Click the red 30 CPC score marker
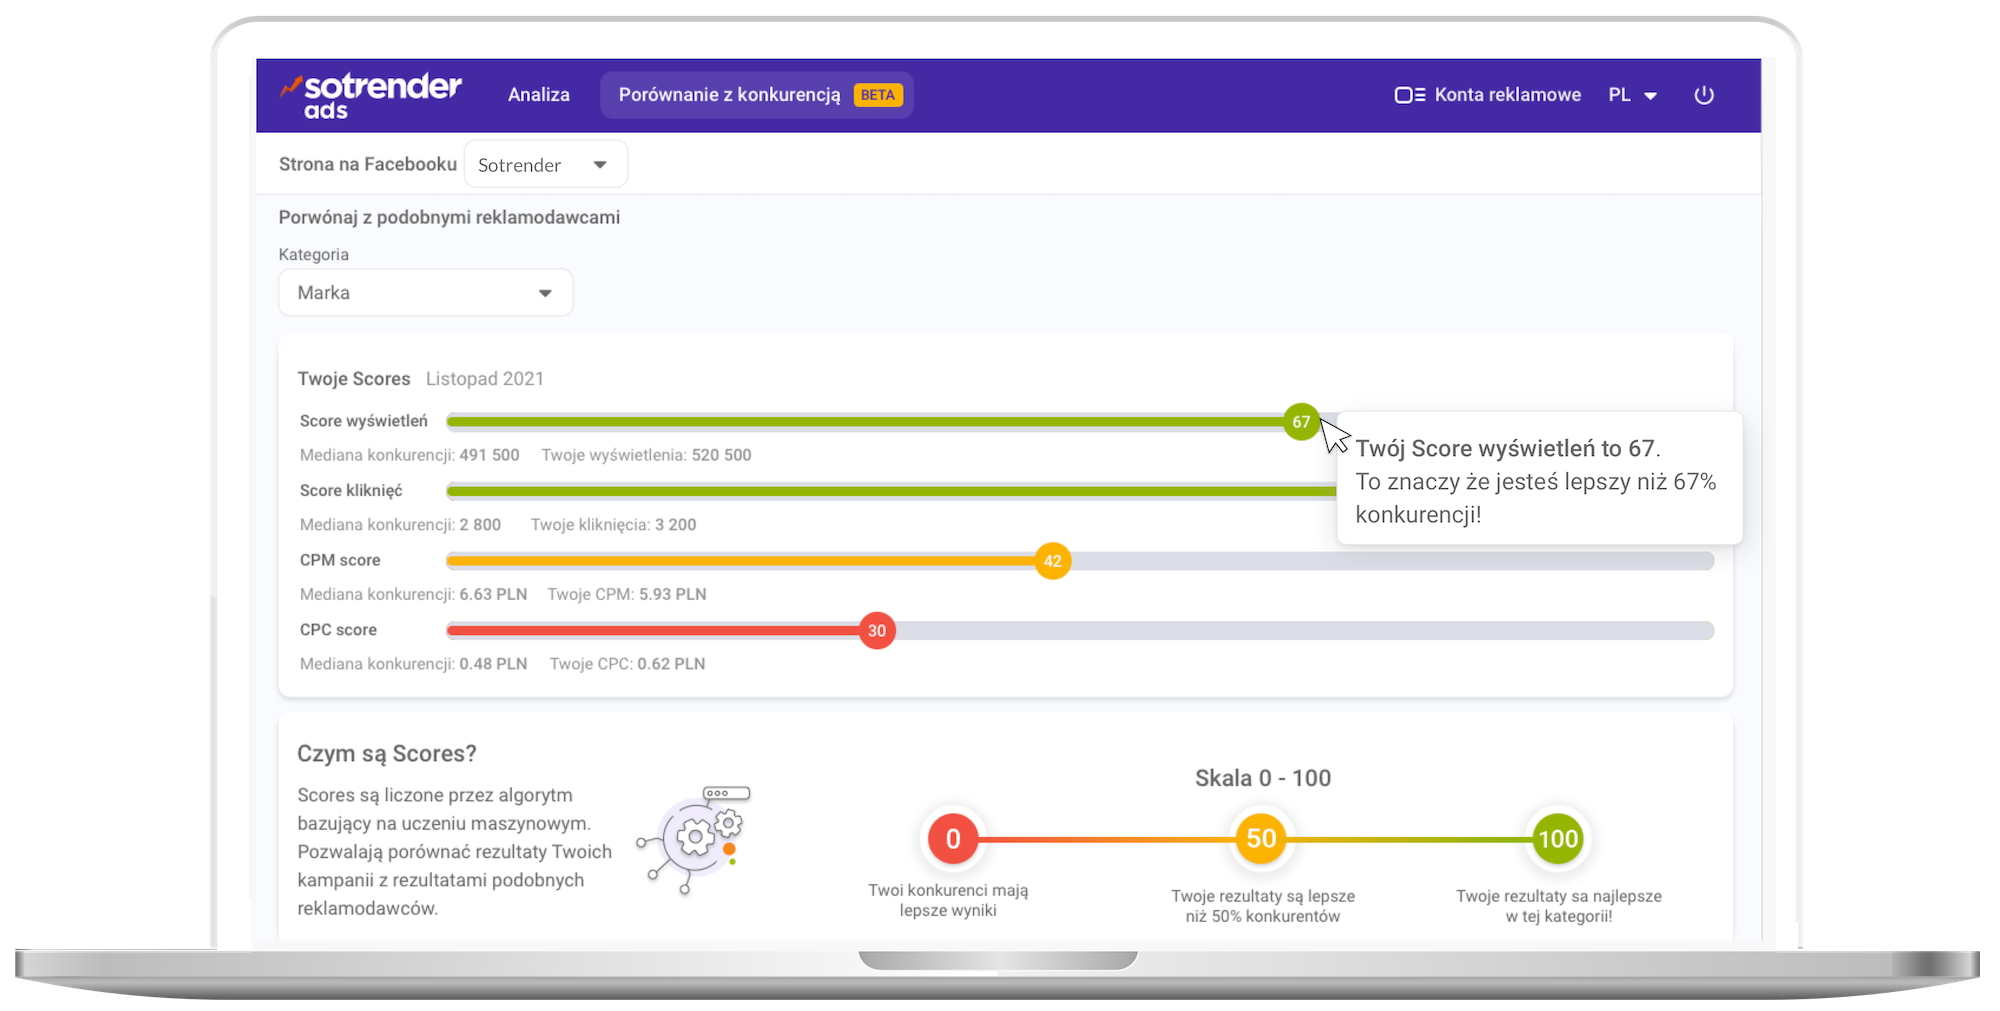 click(x=877, y=631)
